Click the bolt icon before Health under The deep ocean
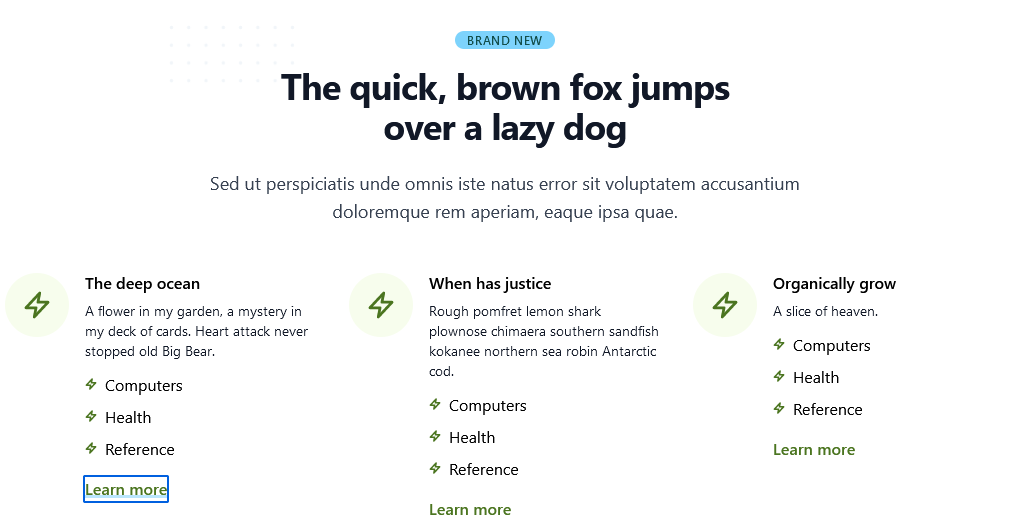Image resolution: width=1017 pixels, height=527 pixels. pyautogui.click(x=91, y=416)
